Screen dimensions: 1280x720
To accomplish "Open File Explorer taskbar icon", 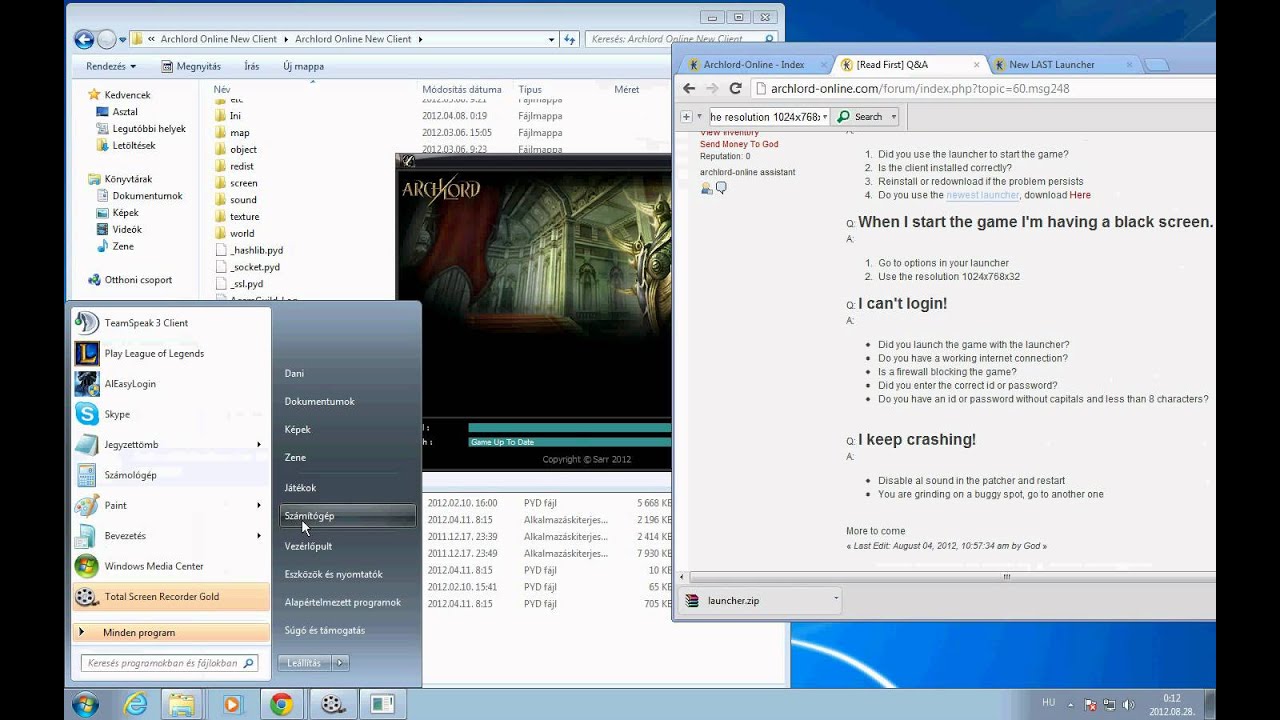I will (x=182, y=704).
